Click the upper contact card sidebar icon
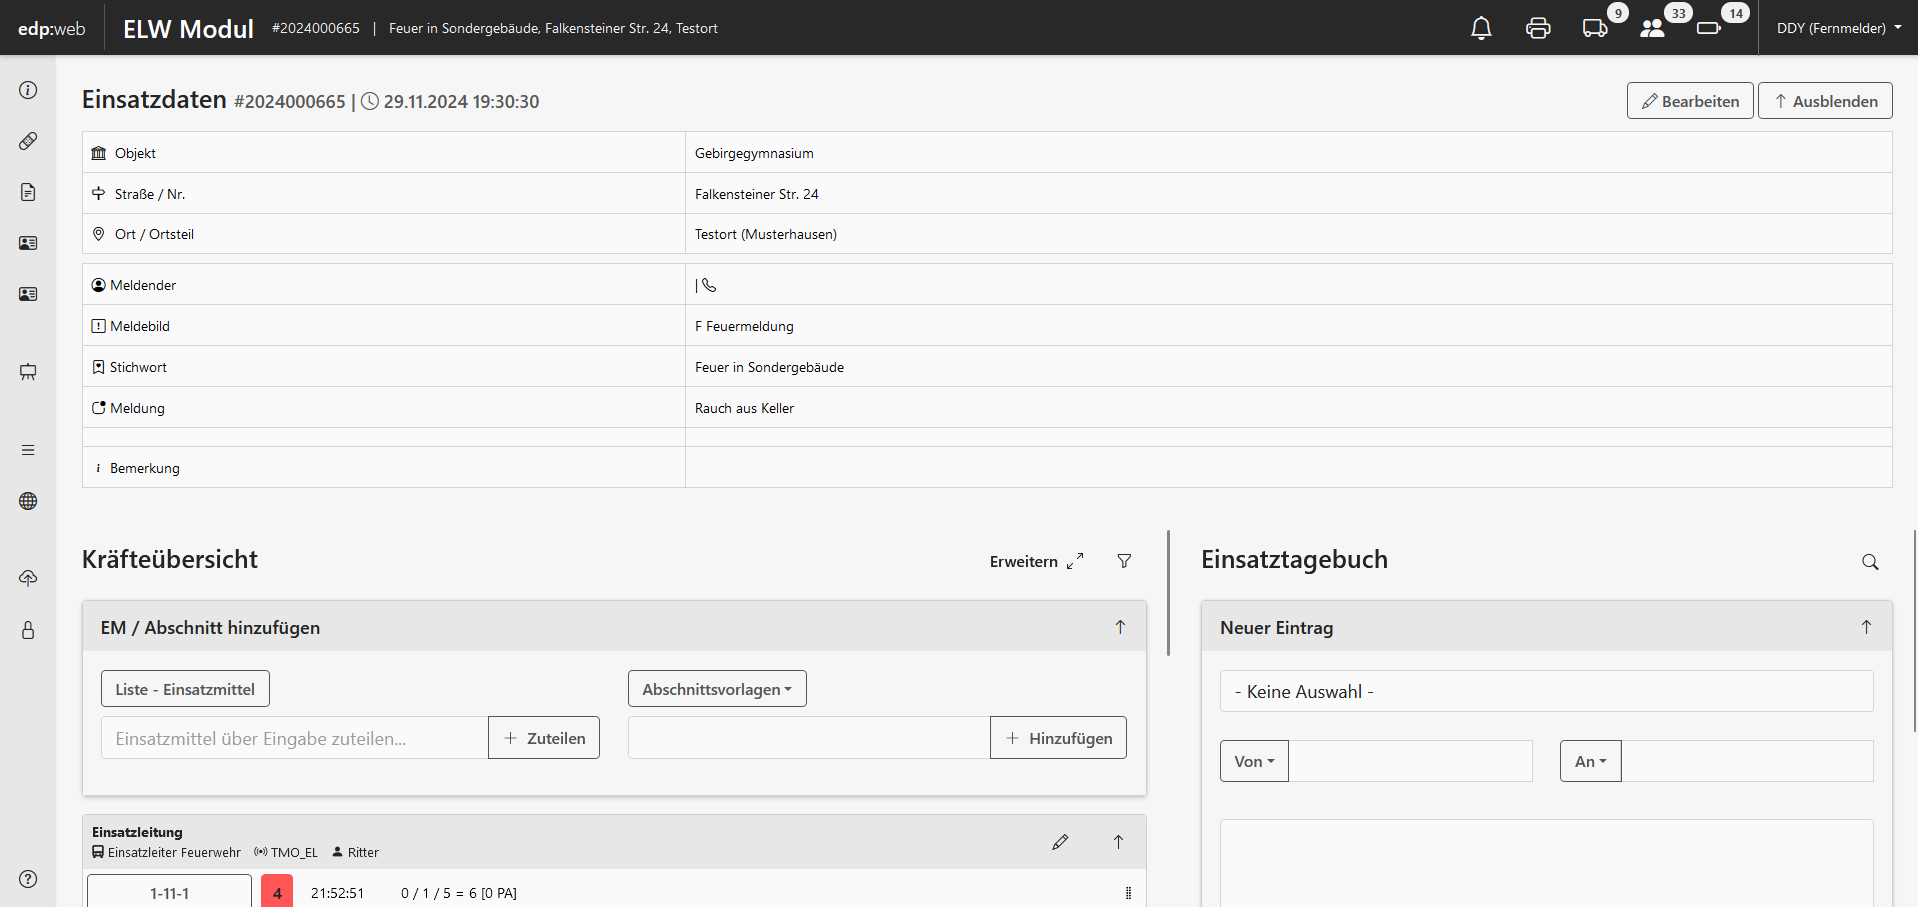Image resolution: width=1918 pixels, height=907 pixels. tap(28, 243)
